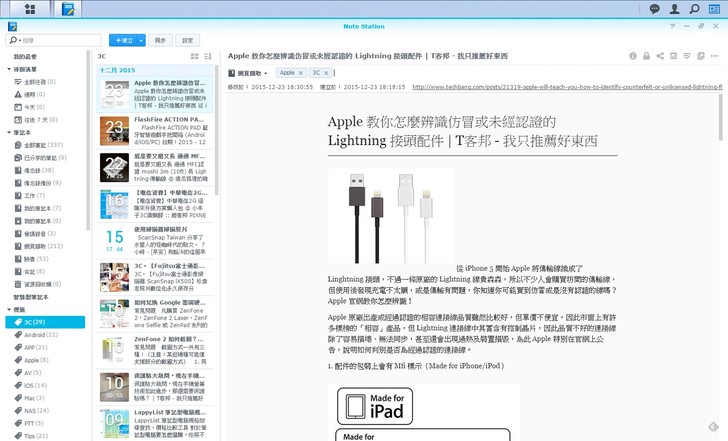The image size is (728, 441).
Task: Select the NAS (24) tag
Action: coord(32,410)
